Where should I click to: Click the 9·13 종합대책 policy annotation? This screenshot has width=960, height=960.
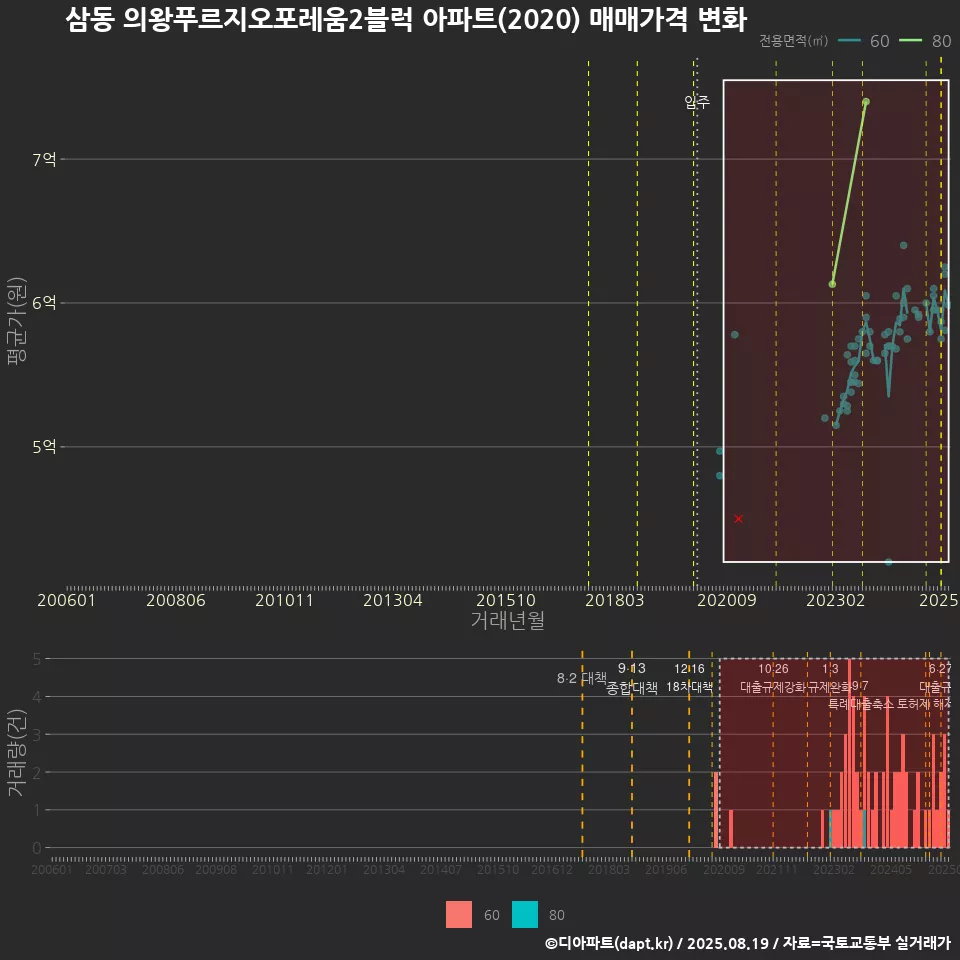click(x=632, y=678)
